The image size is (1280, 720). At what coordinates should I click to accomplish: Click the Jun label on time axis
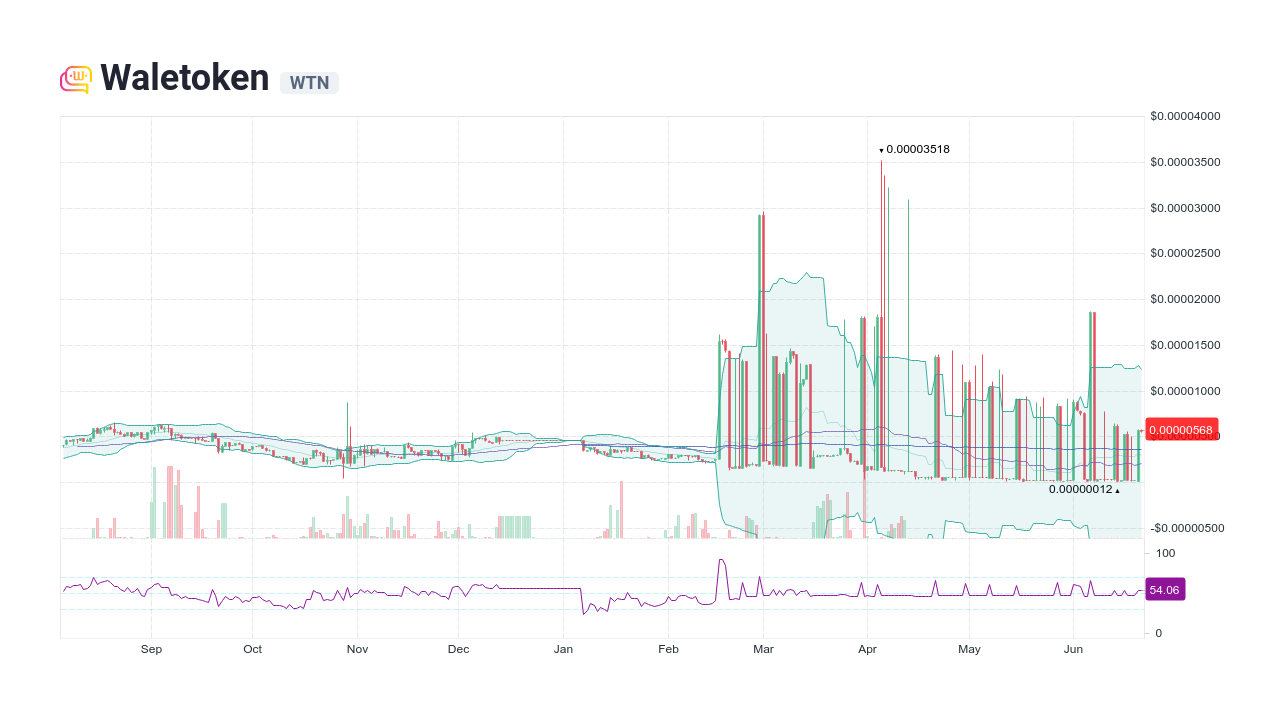[1073, 649]
